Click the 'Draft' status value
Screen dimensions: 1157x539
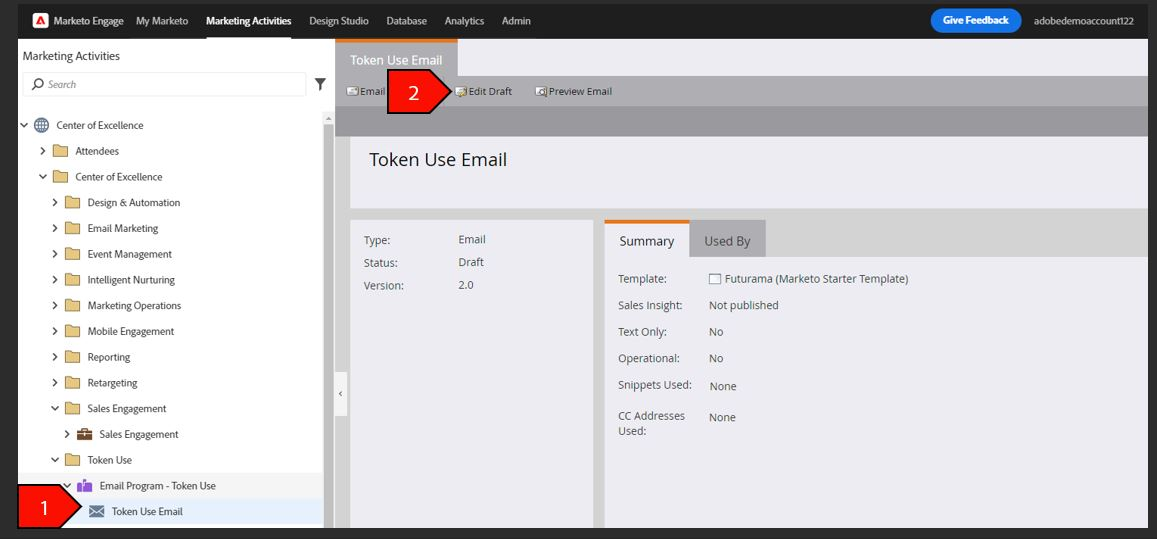tap(471, 262)
